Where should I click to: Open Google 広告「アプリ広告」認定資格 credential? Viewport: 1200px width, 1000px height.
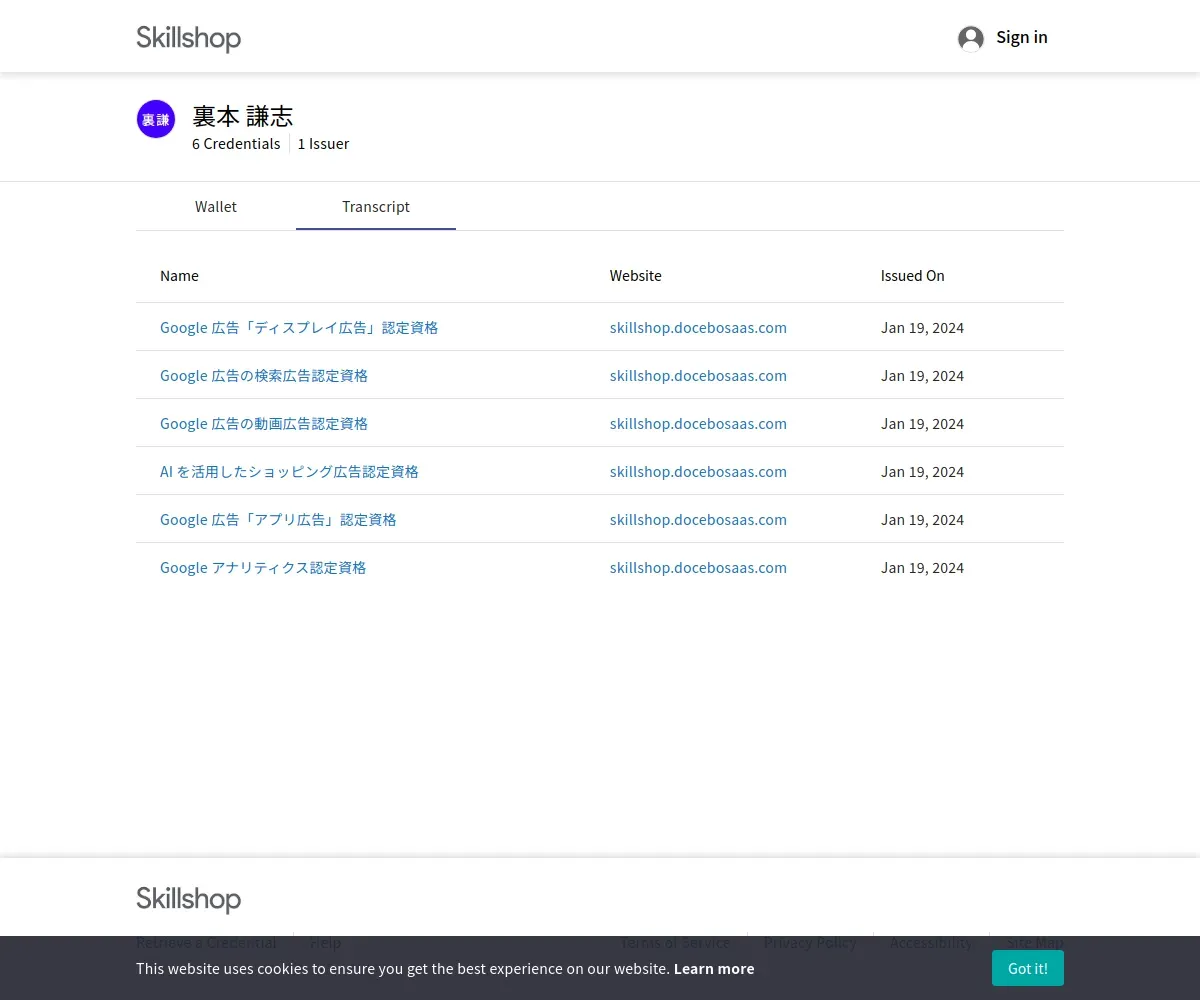click(278, 519)
